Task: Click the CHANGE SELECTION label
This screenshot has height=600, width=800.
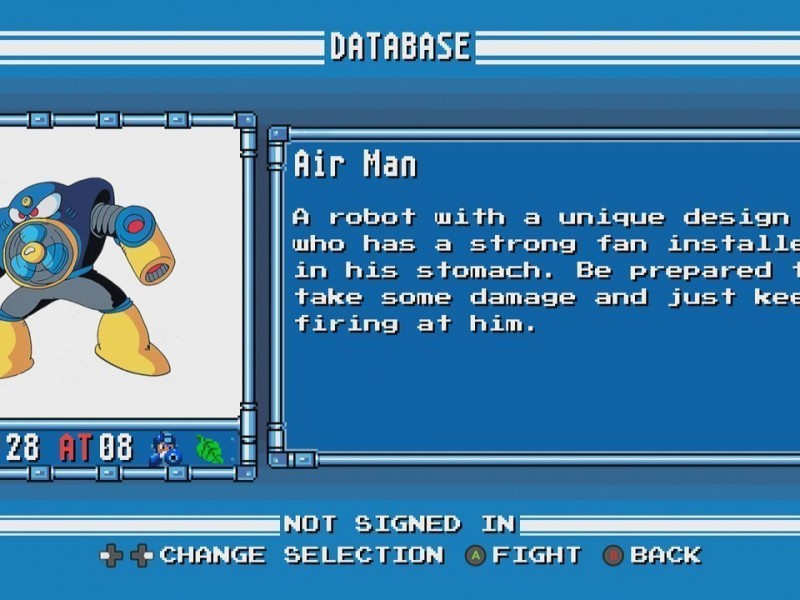Action: coord(302,555)
